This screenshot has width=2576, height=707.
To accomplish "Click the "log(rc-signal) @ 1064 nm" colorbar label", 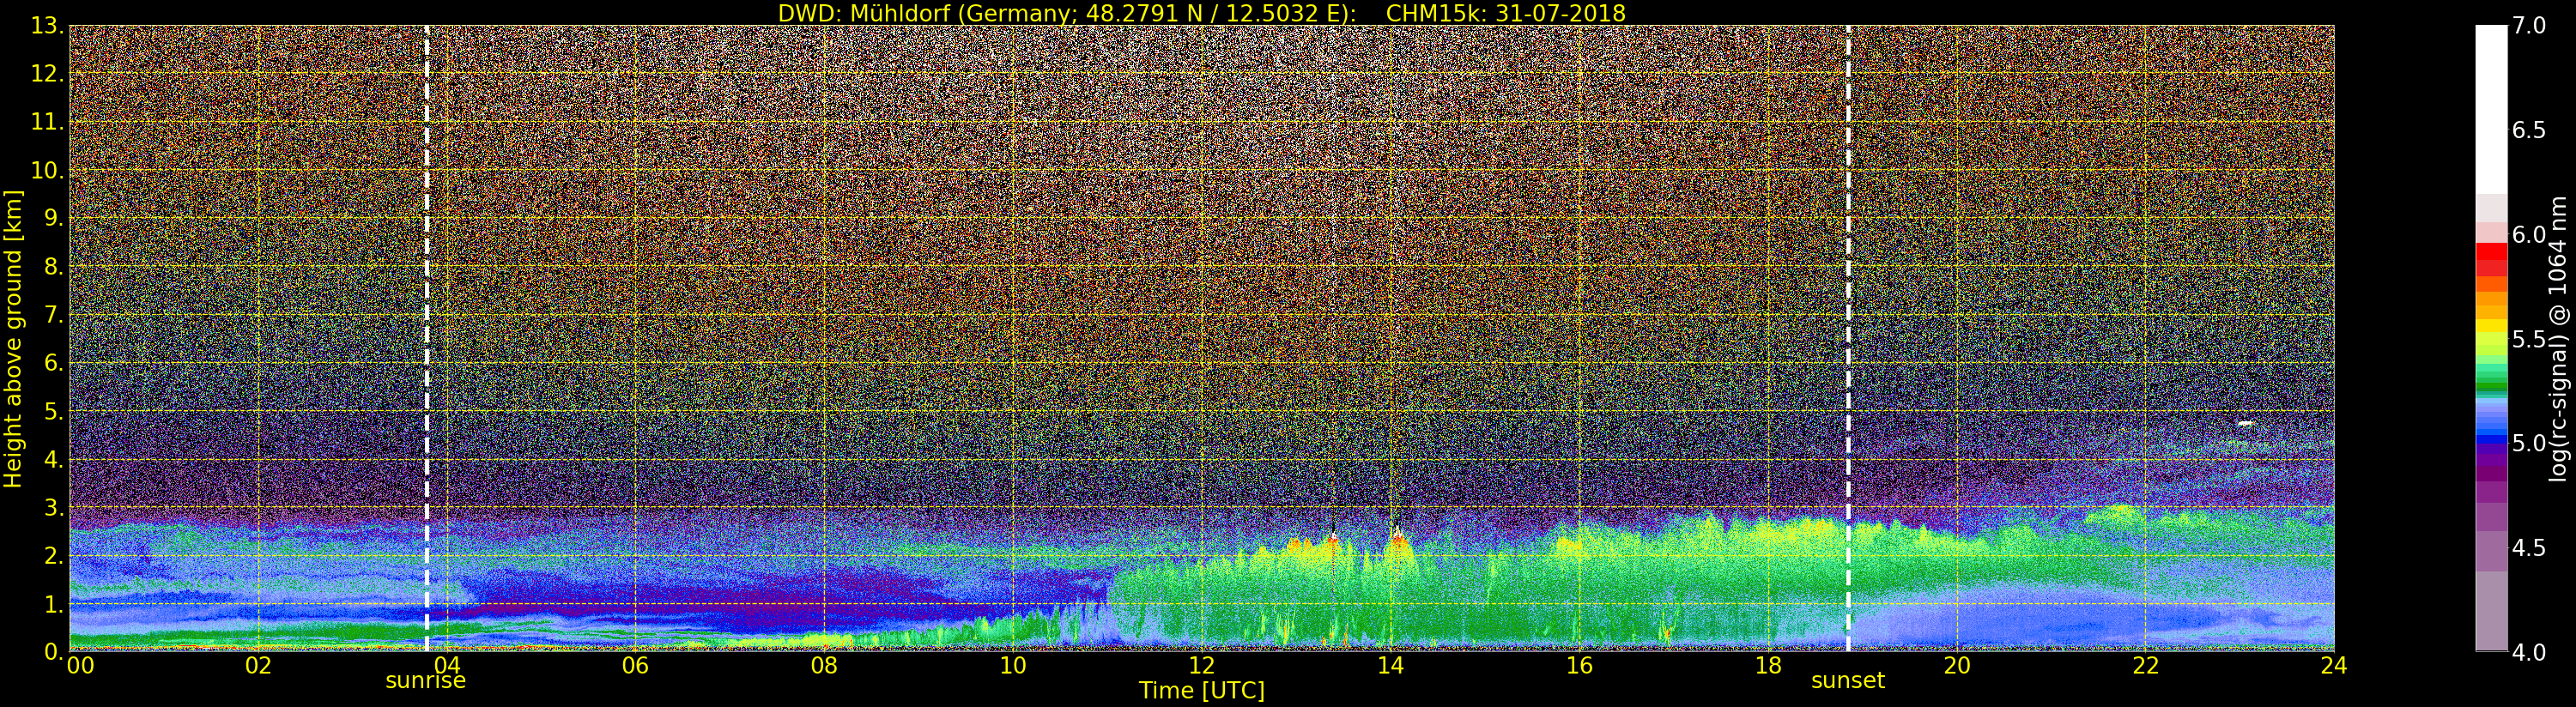I will [x=2559, y=339].
